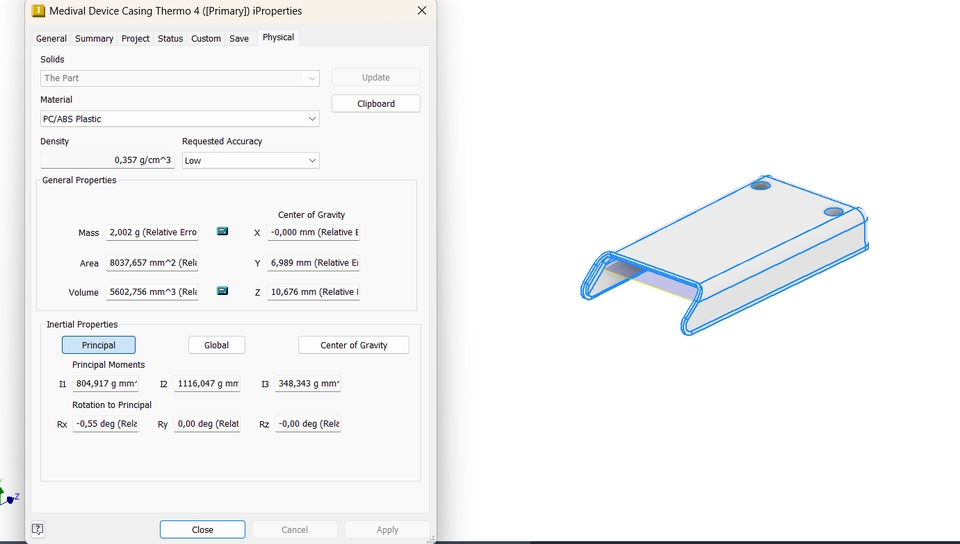
Task: Close the iProperties dialog with X
Action: 422,11
